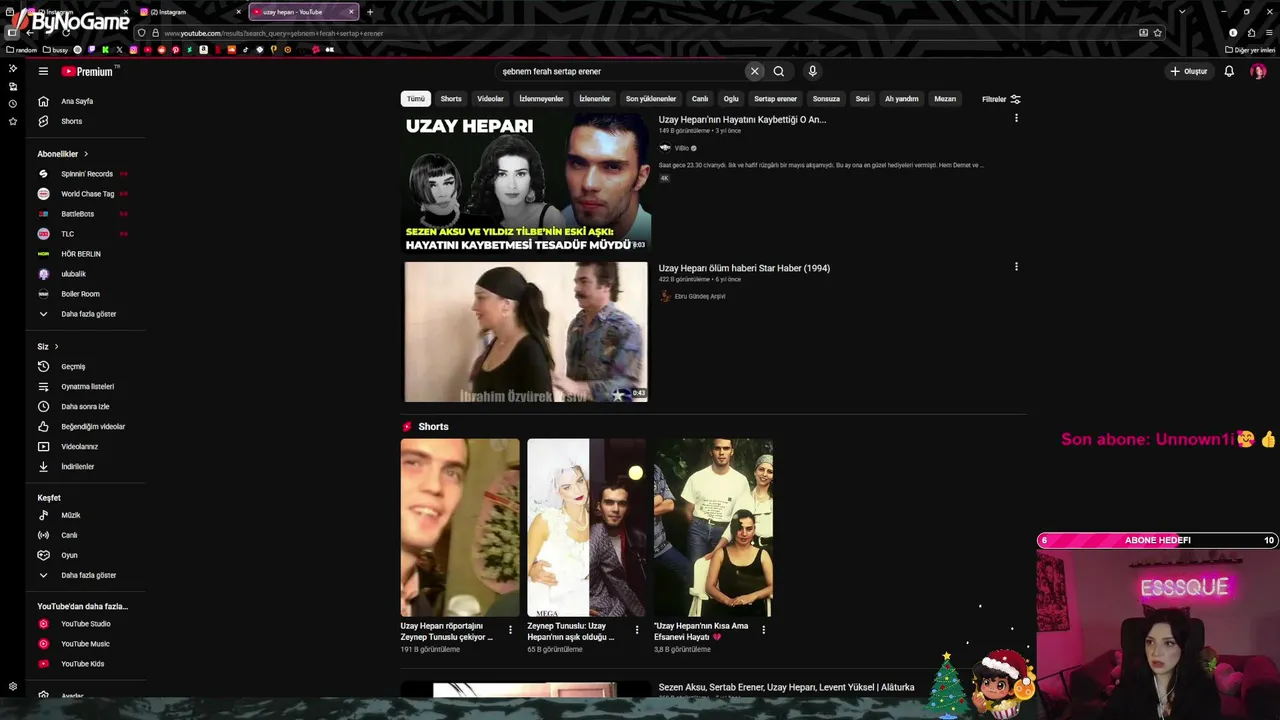Select the Ah yandım chip

click(901, 99)
